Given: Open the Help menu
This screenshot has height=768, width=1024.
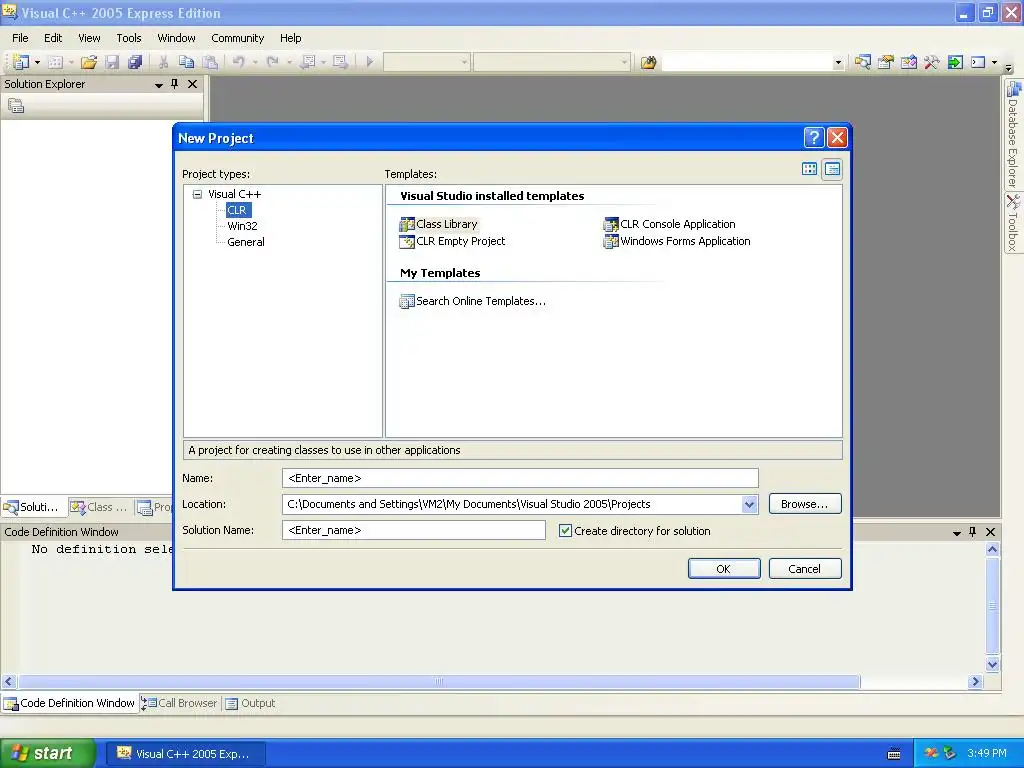Looking at the screenshot, I should (x=291, y=38).
